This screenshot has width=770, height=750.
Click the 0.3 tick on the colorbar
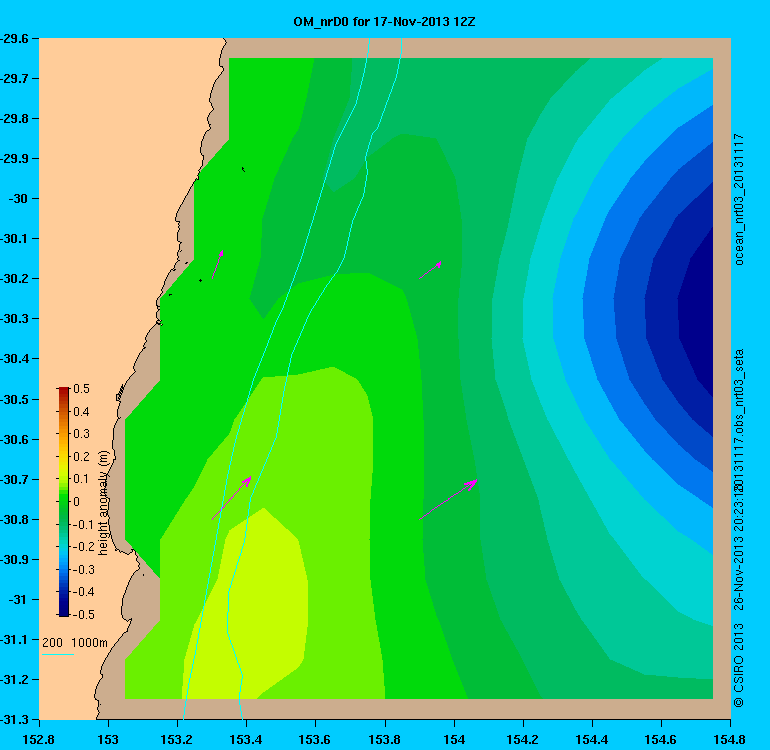pyautogui.click(x=82, y=434)
